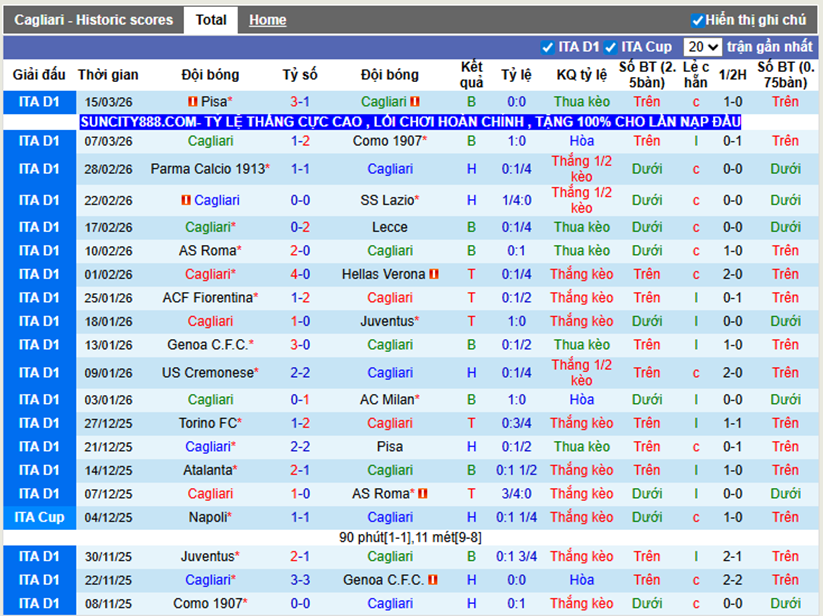Toggle the Hiển thị ghi chú checkbox
This screenshot has width=823, height=616.
697,20
